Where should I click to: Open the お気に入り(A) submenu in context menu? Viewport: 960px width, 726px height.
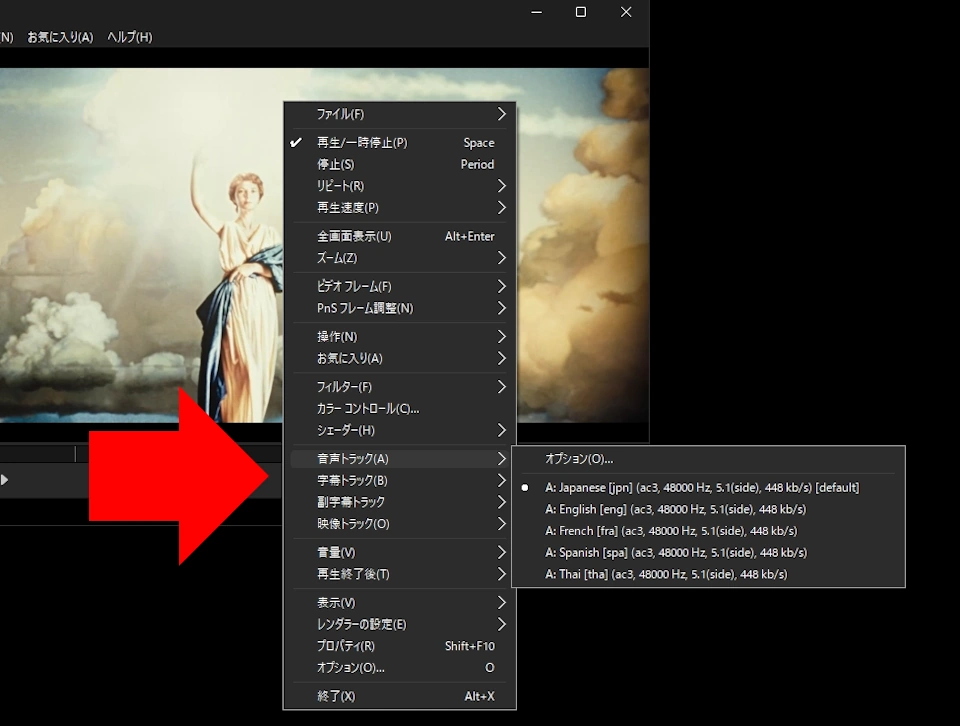[400, 358]
